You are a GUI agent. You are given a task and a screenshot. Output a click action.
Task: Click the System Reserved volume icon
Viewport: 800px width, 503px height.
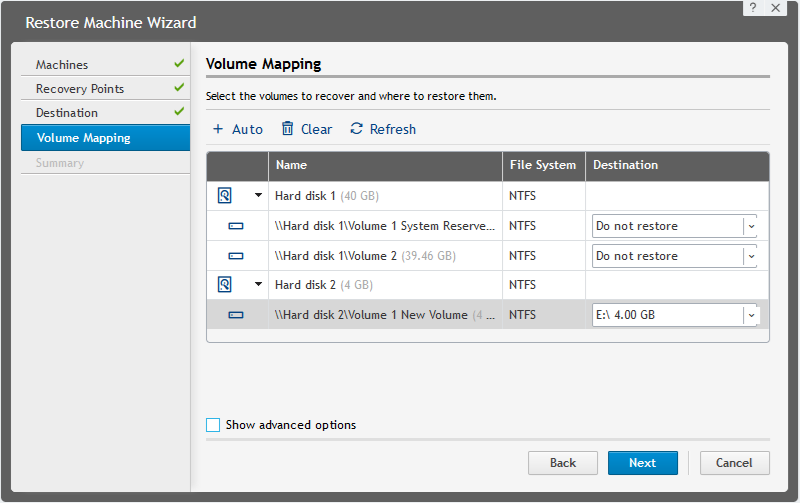pyautogui.click(x=236, y=226)
